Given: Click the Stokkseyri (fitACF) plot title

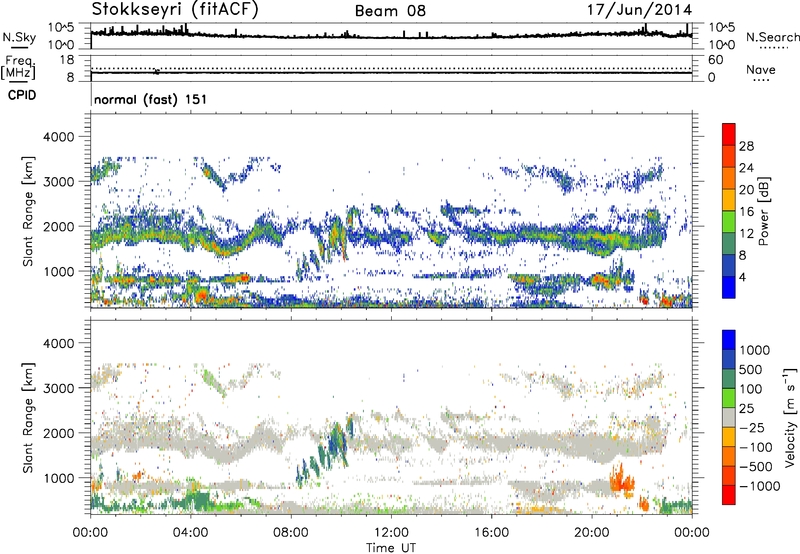Looking at the screenshot, I should [x=175, y=9].
